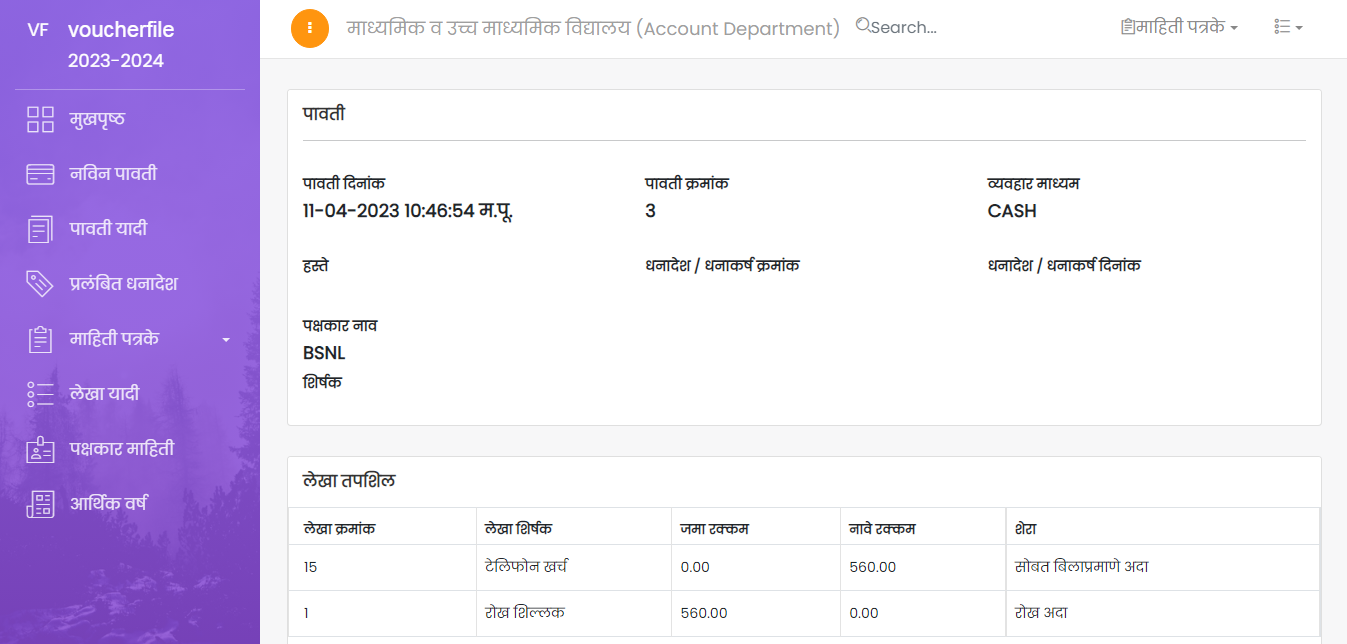Screen dimensions: 1347x644
Task: Click the टेलिफोन खर्च table row cell
Action: (526, 567)
